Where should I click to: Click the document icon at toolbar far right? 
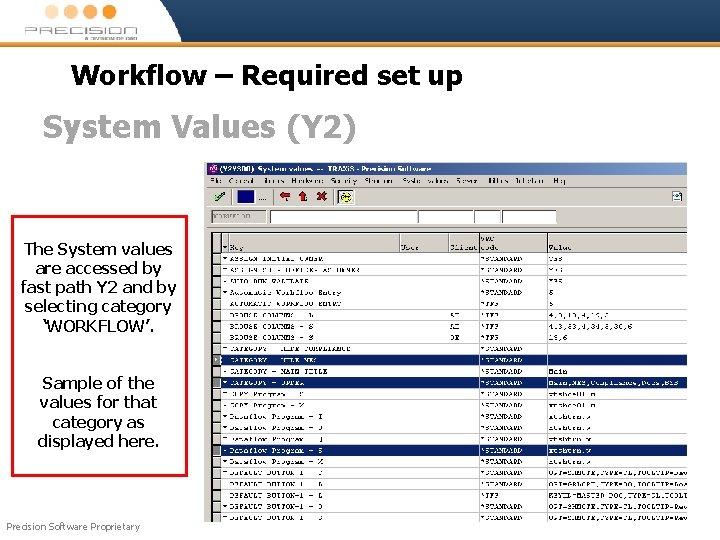(x=677, y=197)
